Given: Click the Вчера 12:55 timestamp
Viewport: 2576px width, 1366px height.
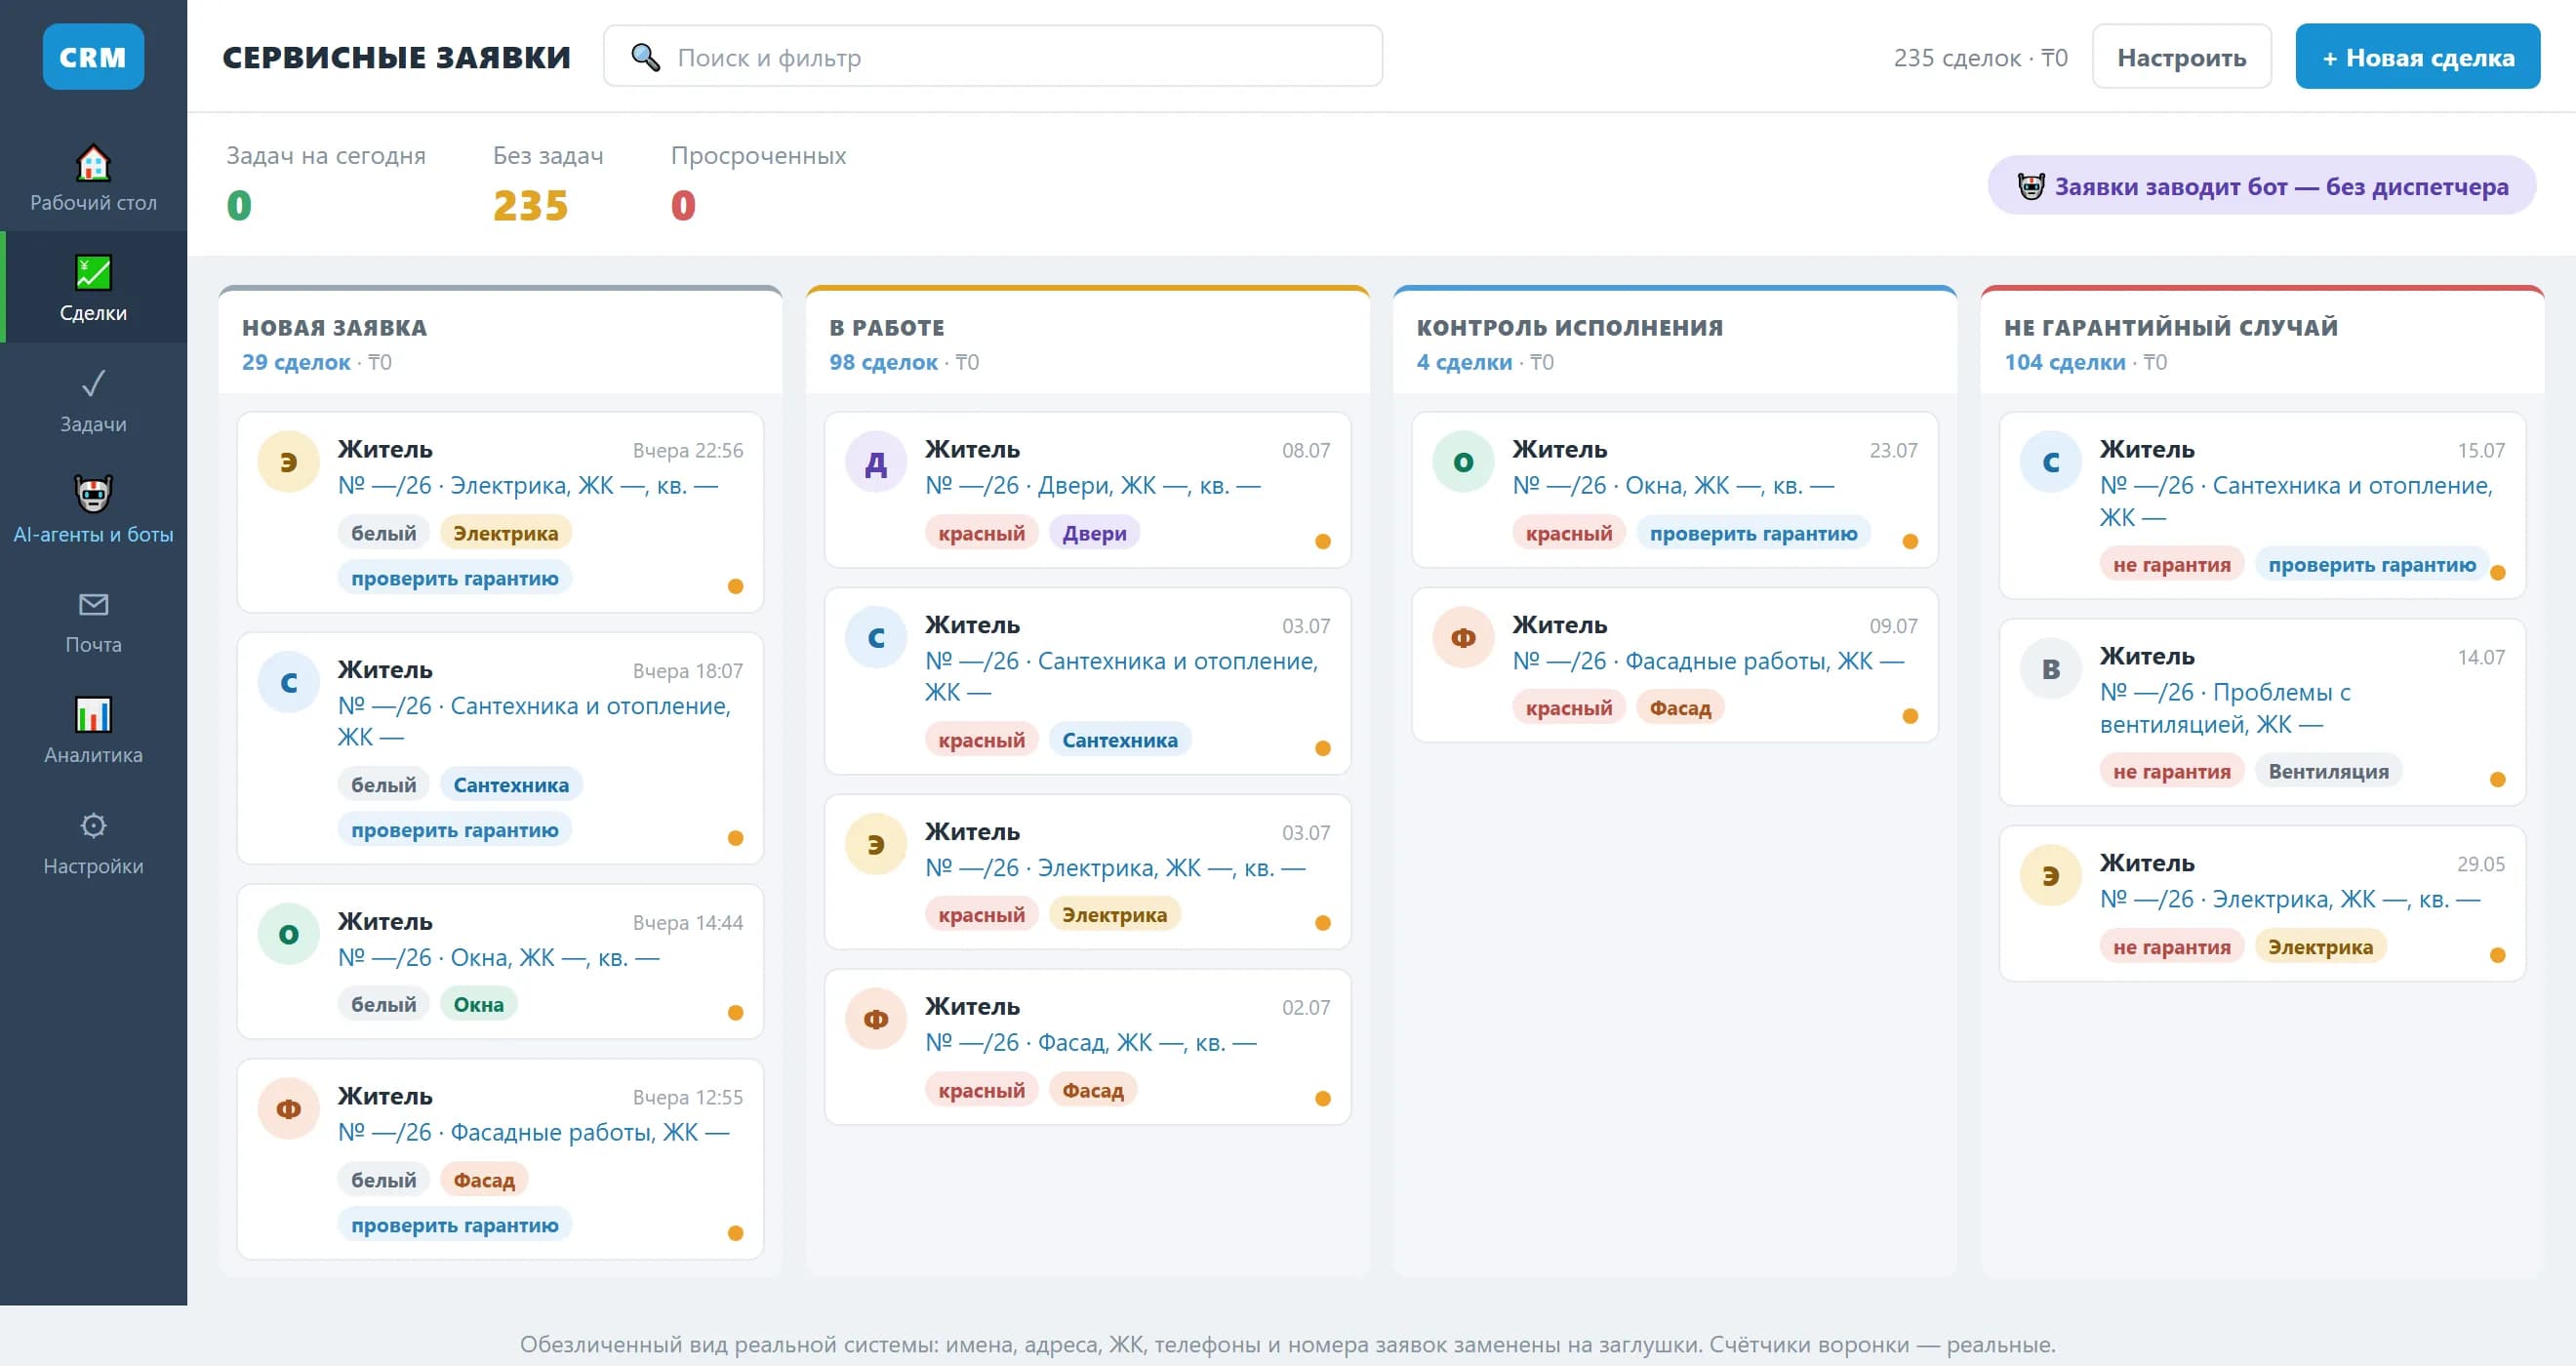Looking at the screenshot, I should pos(687,1098).
